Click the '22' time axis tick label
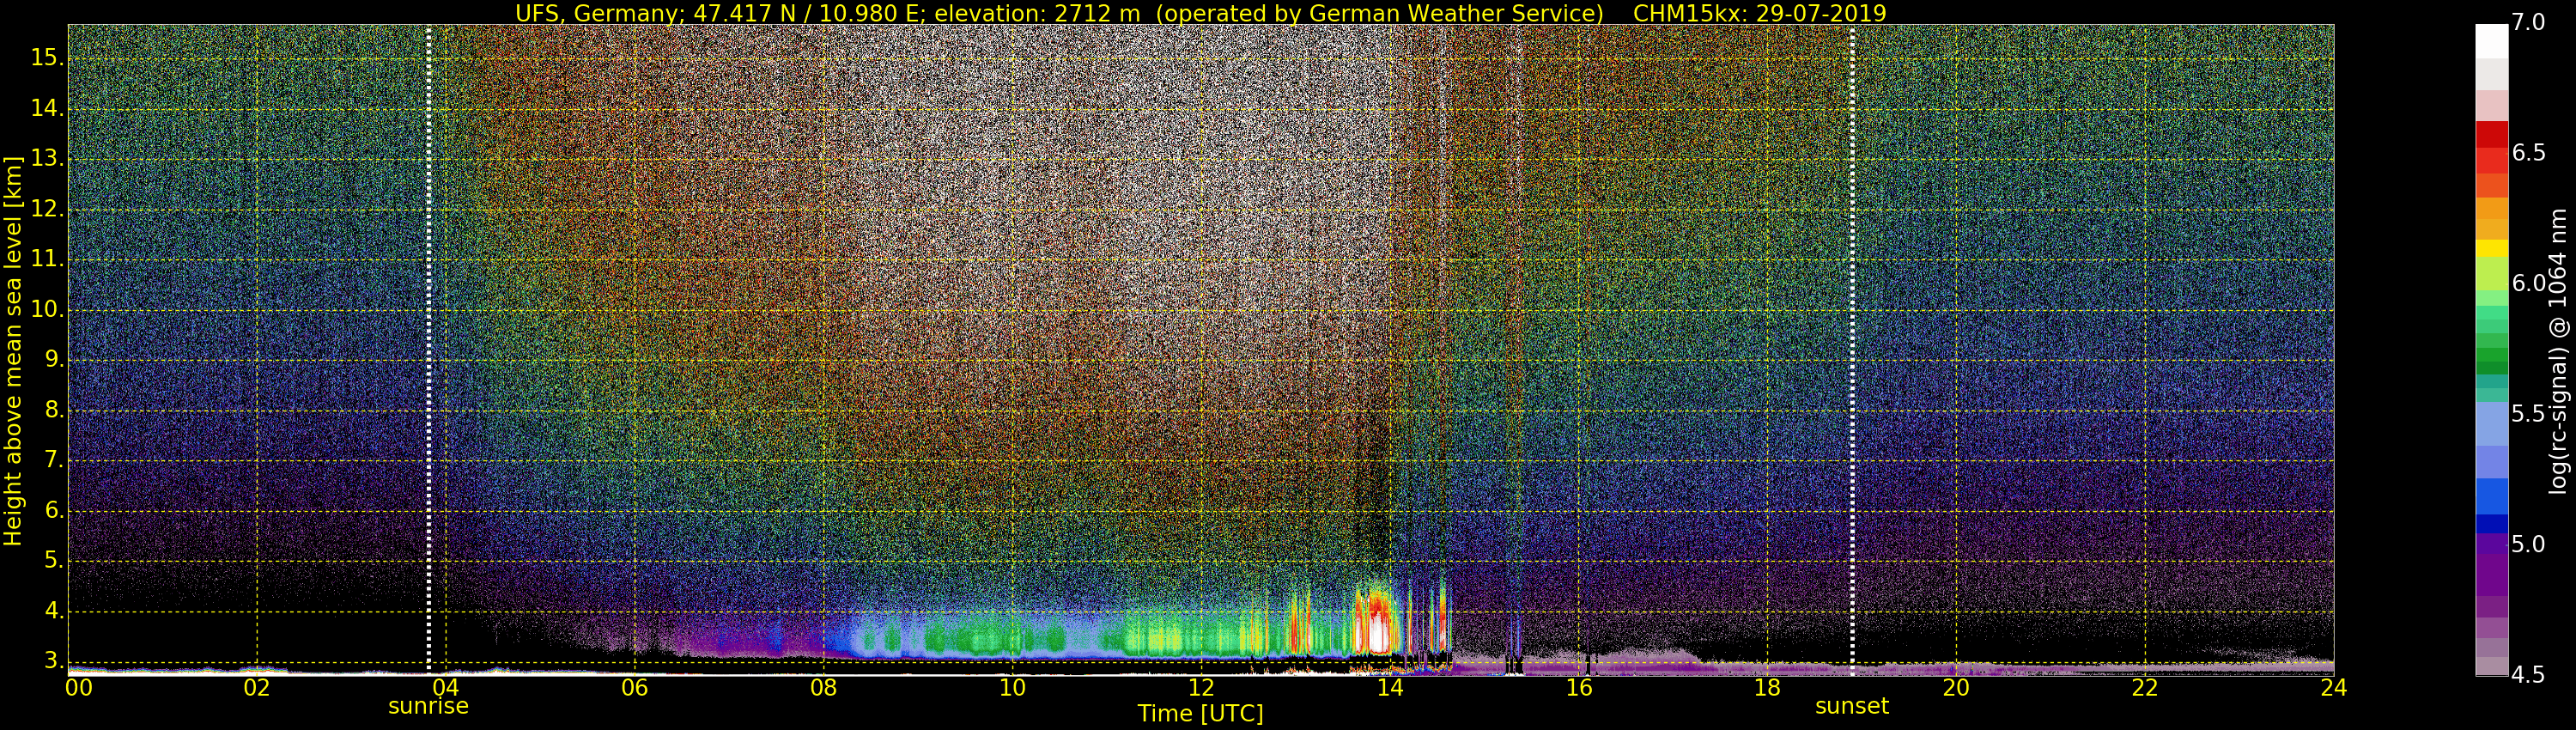Viewport: 2576px width, 730px height. tap(2145, 688)
